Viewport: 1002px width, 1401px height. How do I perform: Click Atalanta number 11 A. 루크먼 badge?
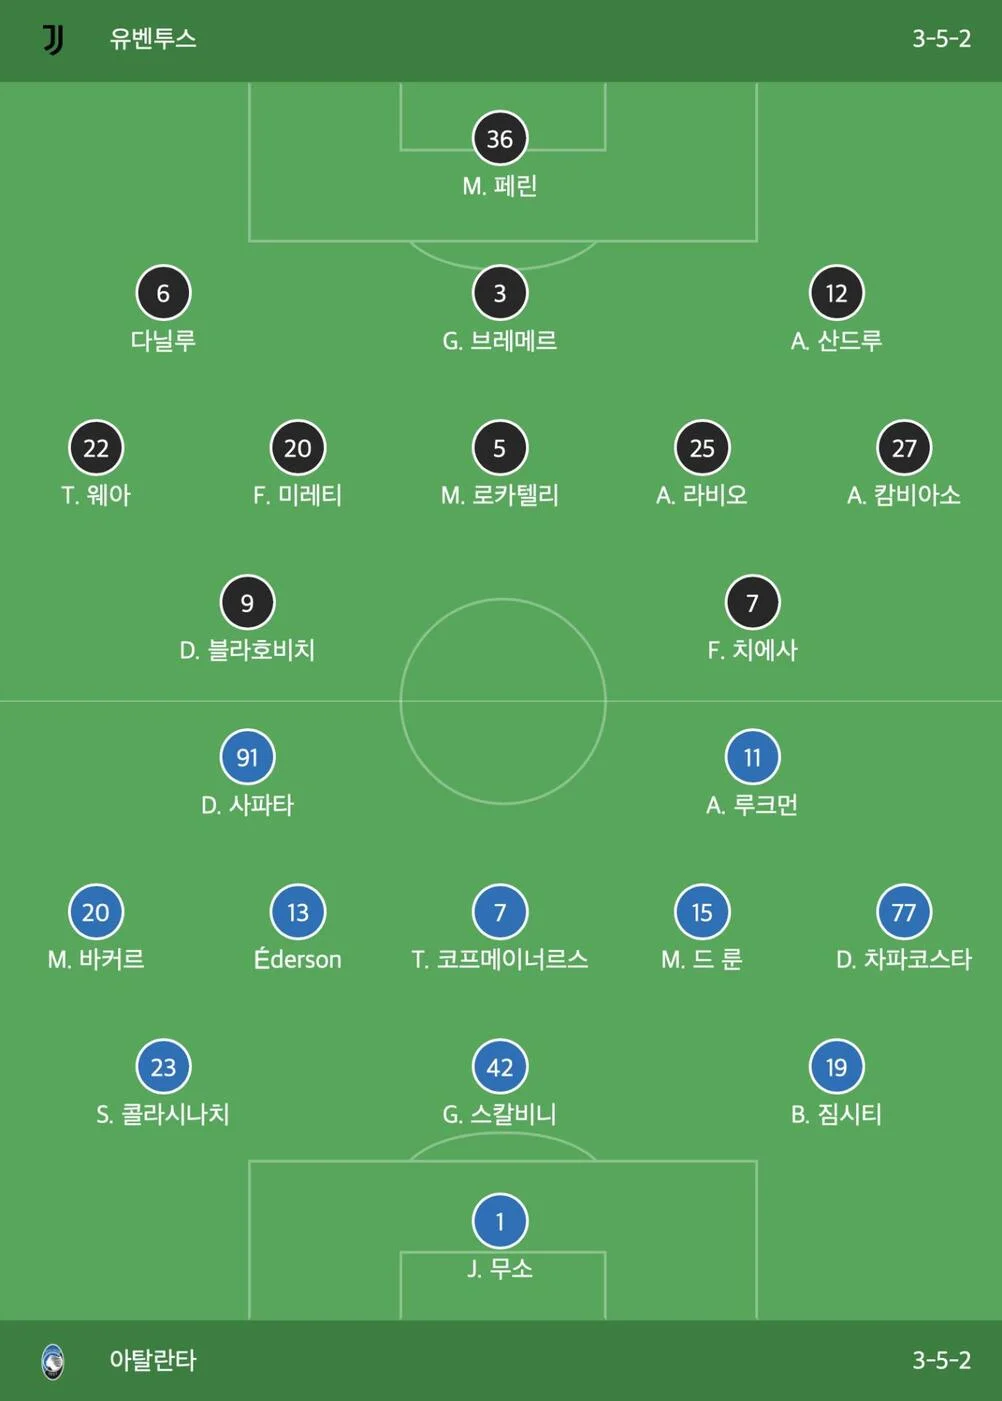pyautogui.click(x=752, y=758)
